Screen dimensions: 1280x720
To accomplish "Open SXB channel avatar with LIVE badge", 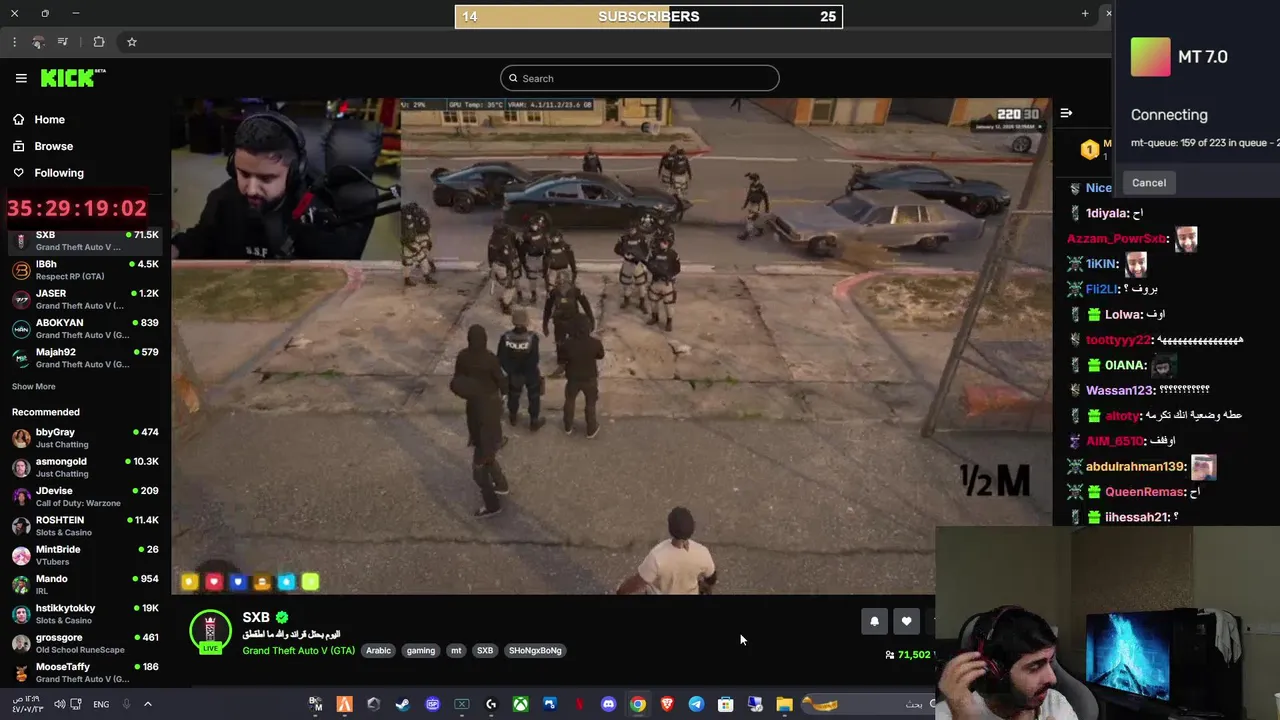I will 210,632.
